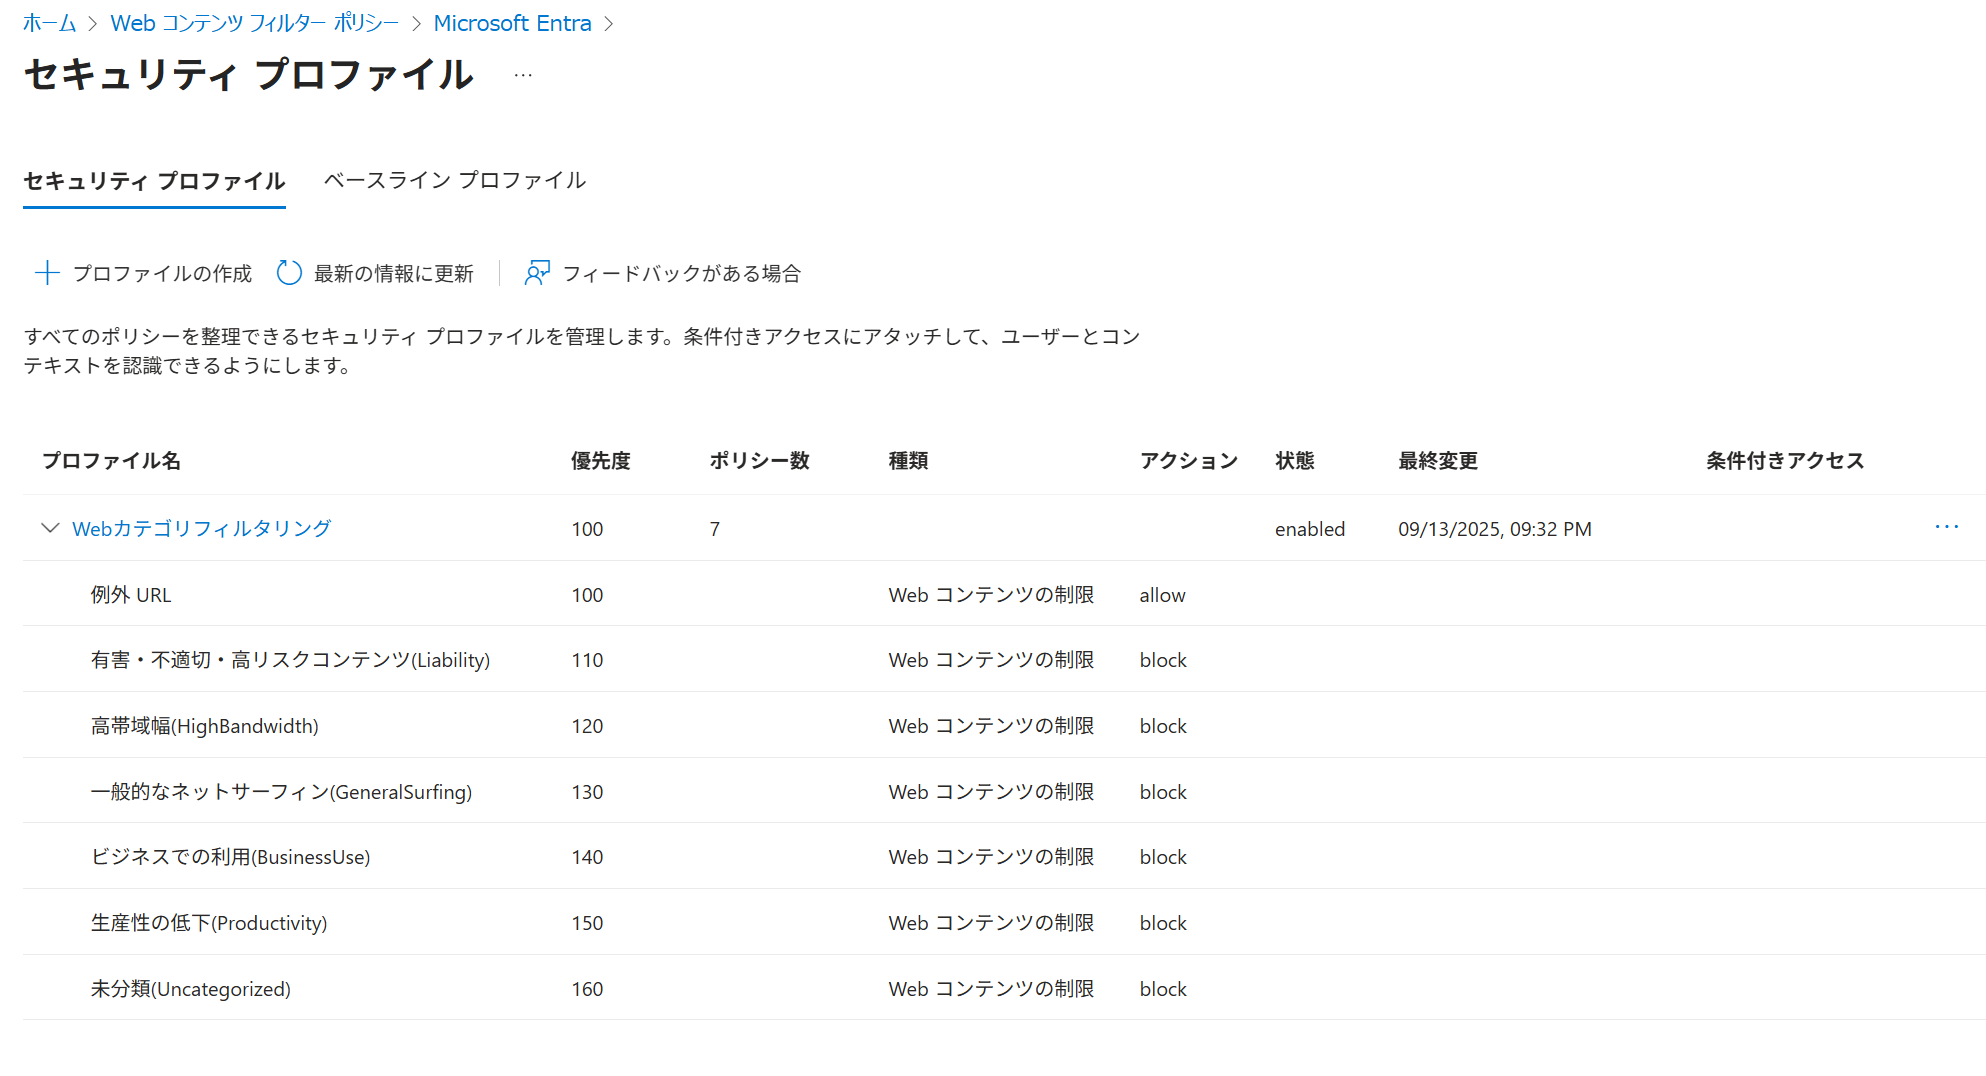Screen dimensions: 1986x1076
Task: Click the プロファイルの作成 button label
Action: pos(162,273)
